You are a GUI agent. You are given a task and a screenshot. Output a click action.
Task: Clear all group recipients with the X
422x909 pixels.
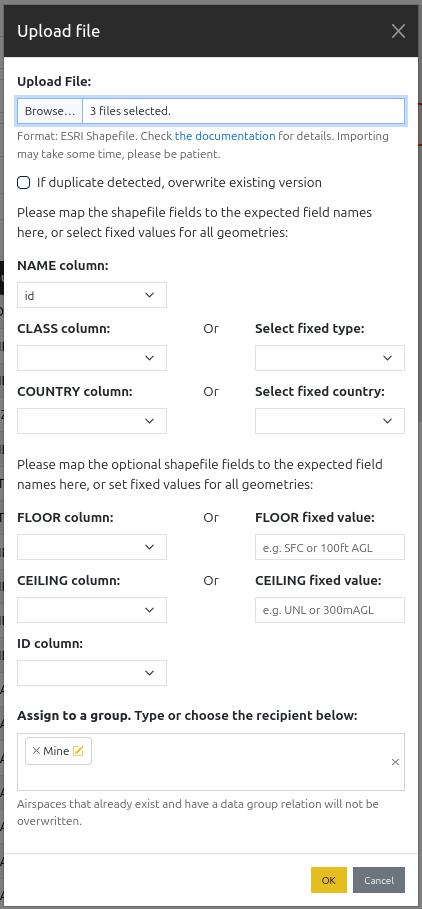point(395,762)
